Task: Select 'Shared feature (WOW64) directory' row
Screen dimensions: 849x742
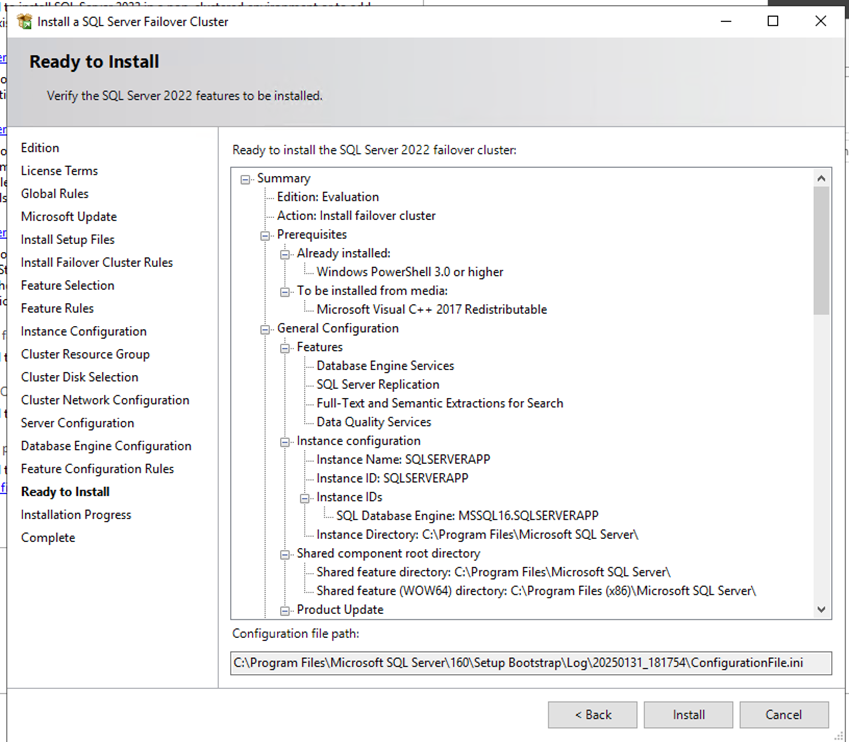Action: tap(536, 591)
